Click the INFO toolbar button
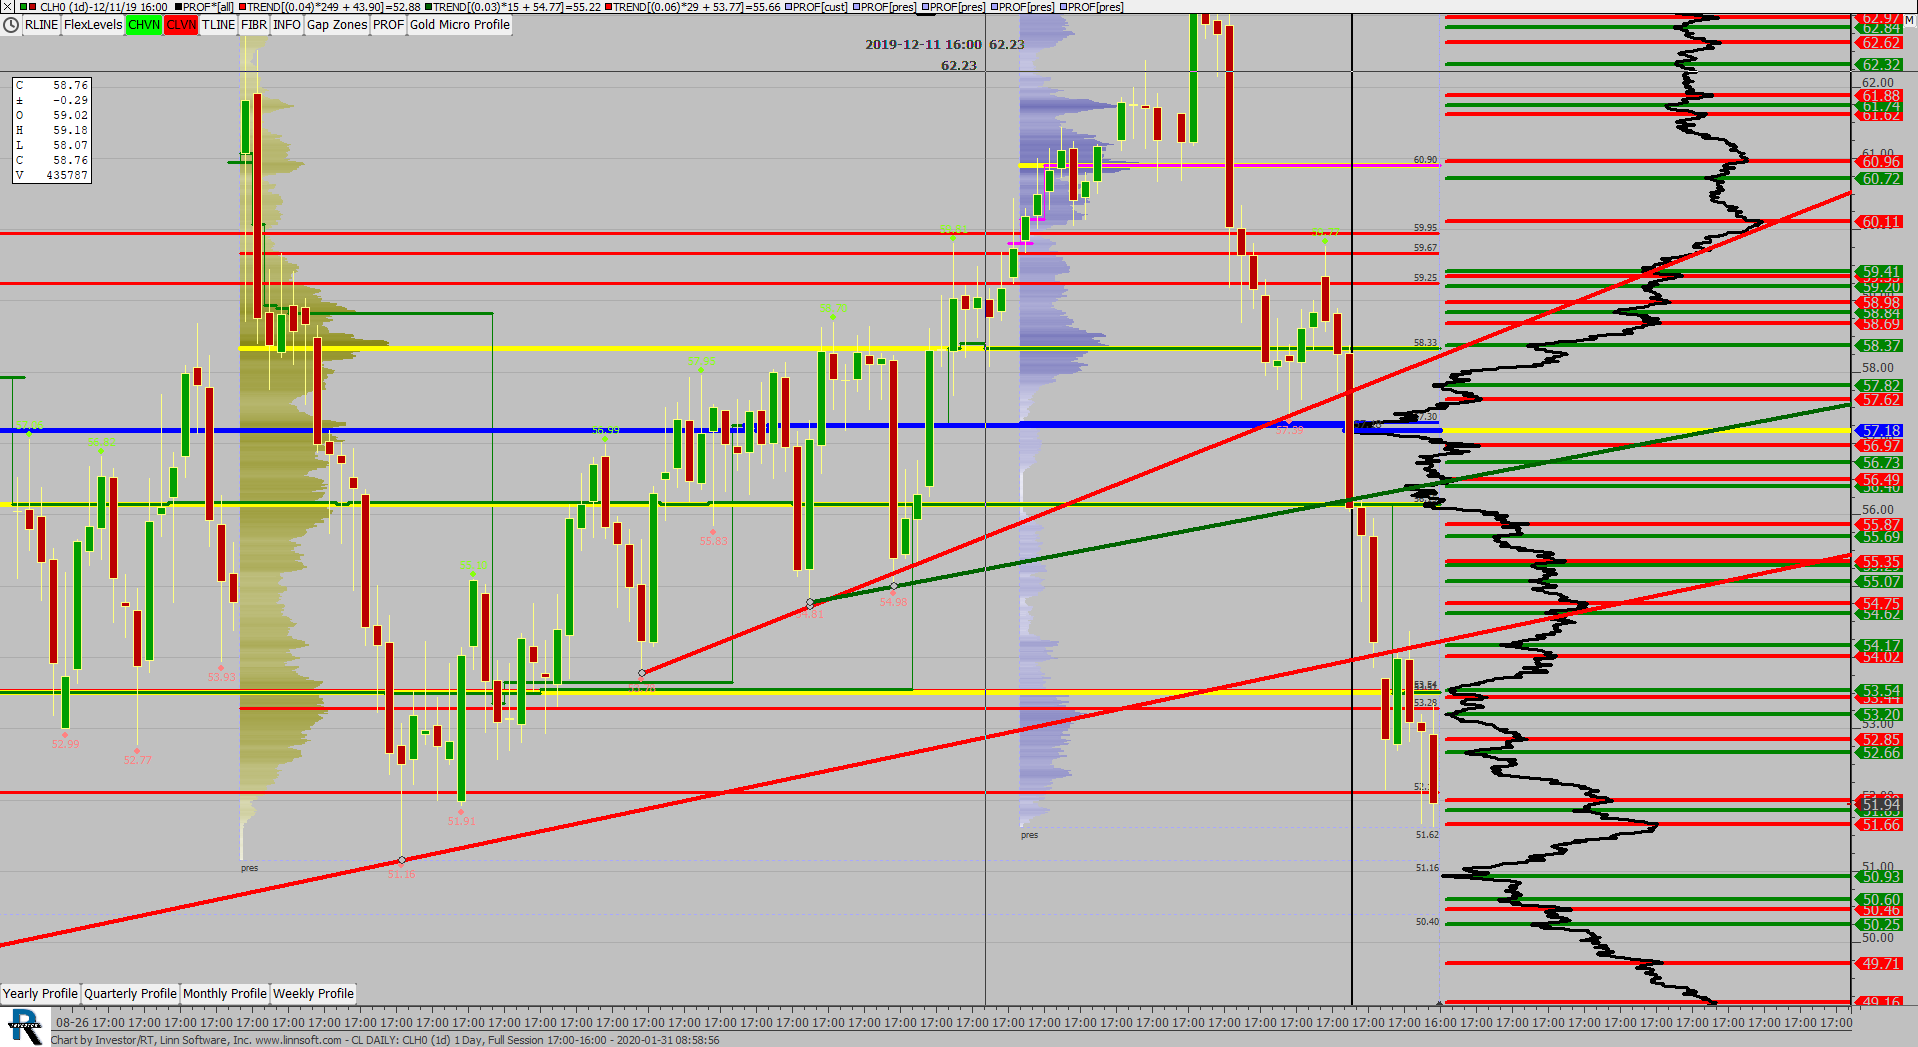The height and width of the screenshot is (1047, 1918). click(287, 25)
